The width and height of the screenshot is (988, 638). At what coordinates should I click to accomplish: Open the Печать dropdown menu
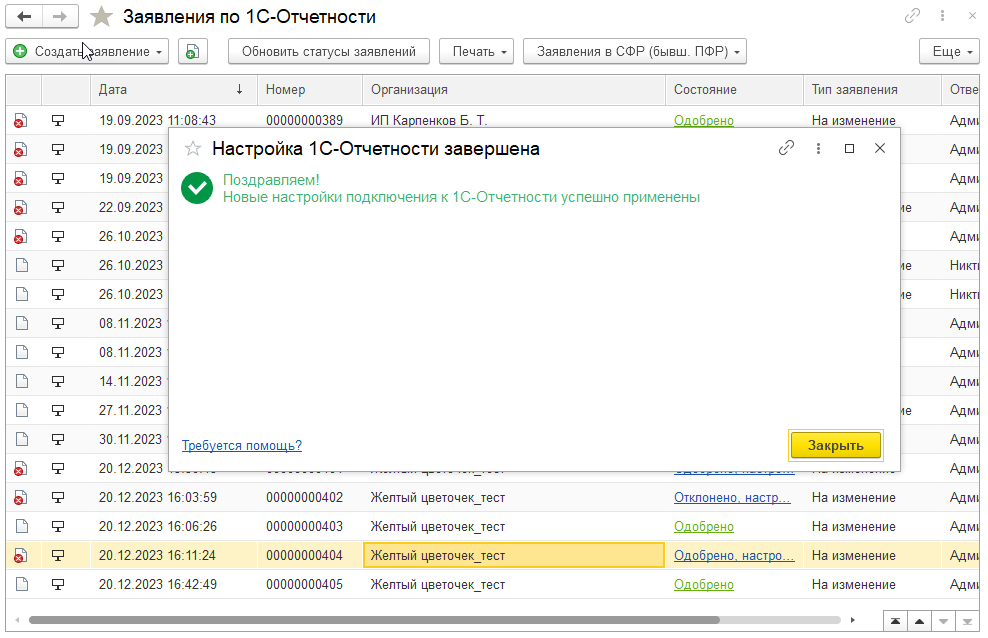point(476,52)
